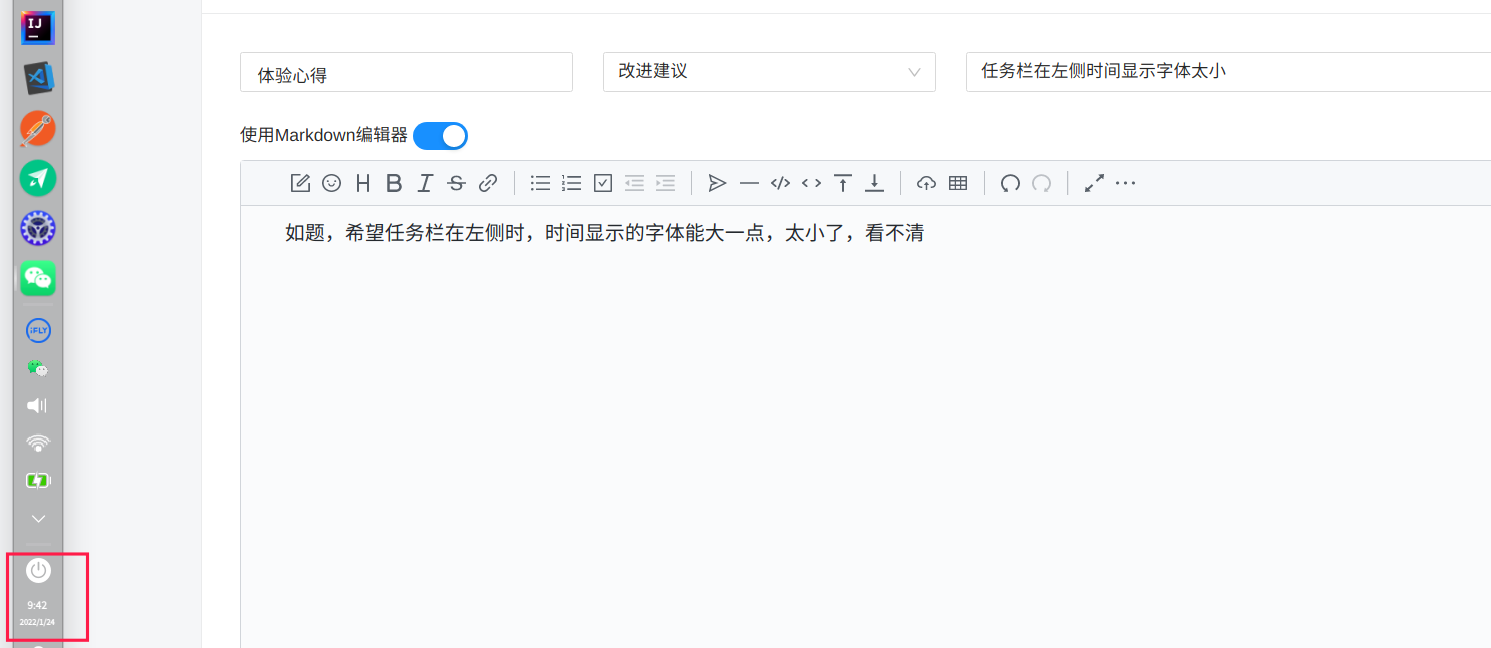Insert a task checkbox list

pyautogui.click(x=602, y=183)
